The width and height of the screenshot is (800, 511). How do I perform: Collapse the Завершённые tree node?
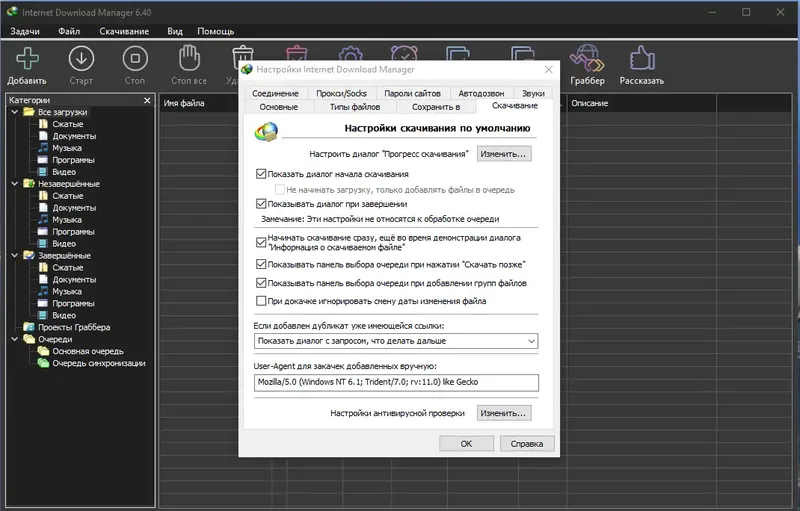coord(14,256)
